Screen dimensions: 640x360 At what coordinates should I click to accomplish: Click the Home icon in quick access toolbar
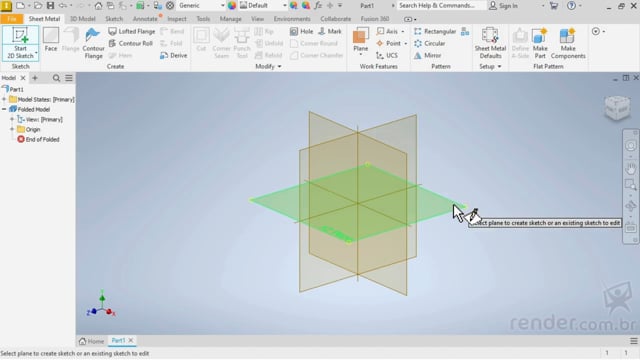(x=98, y=5)
